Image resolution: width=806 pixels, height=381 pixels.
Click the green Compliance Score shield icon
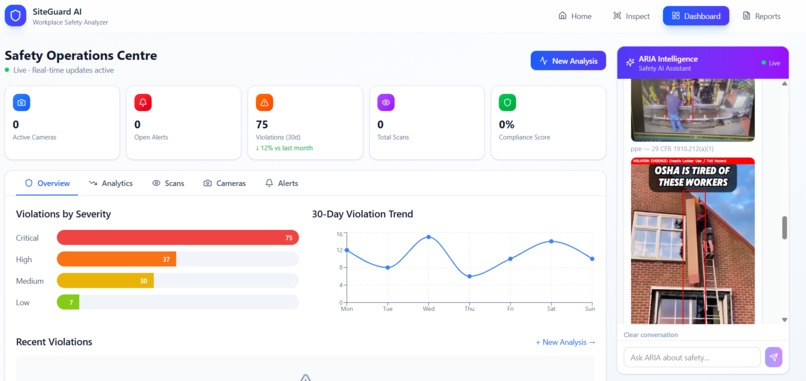click(x=507, y=102)
